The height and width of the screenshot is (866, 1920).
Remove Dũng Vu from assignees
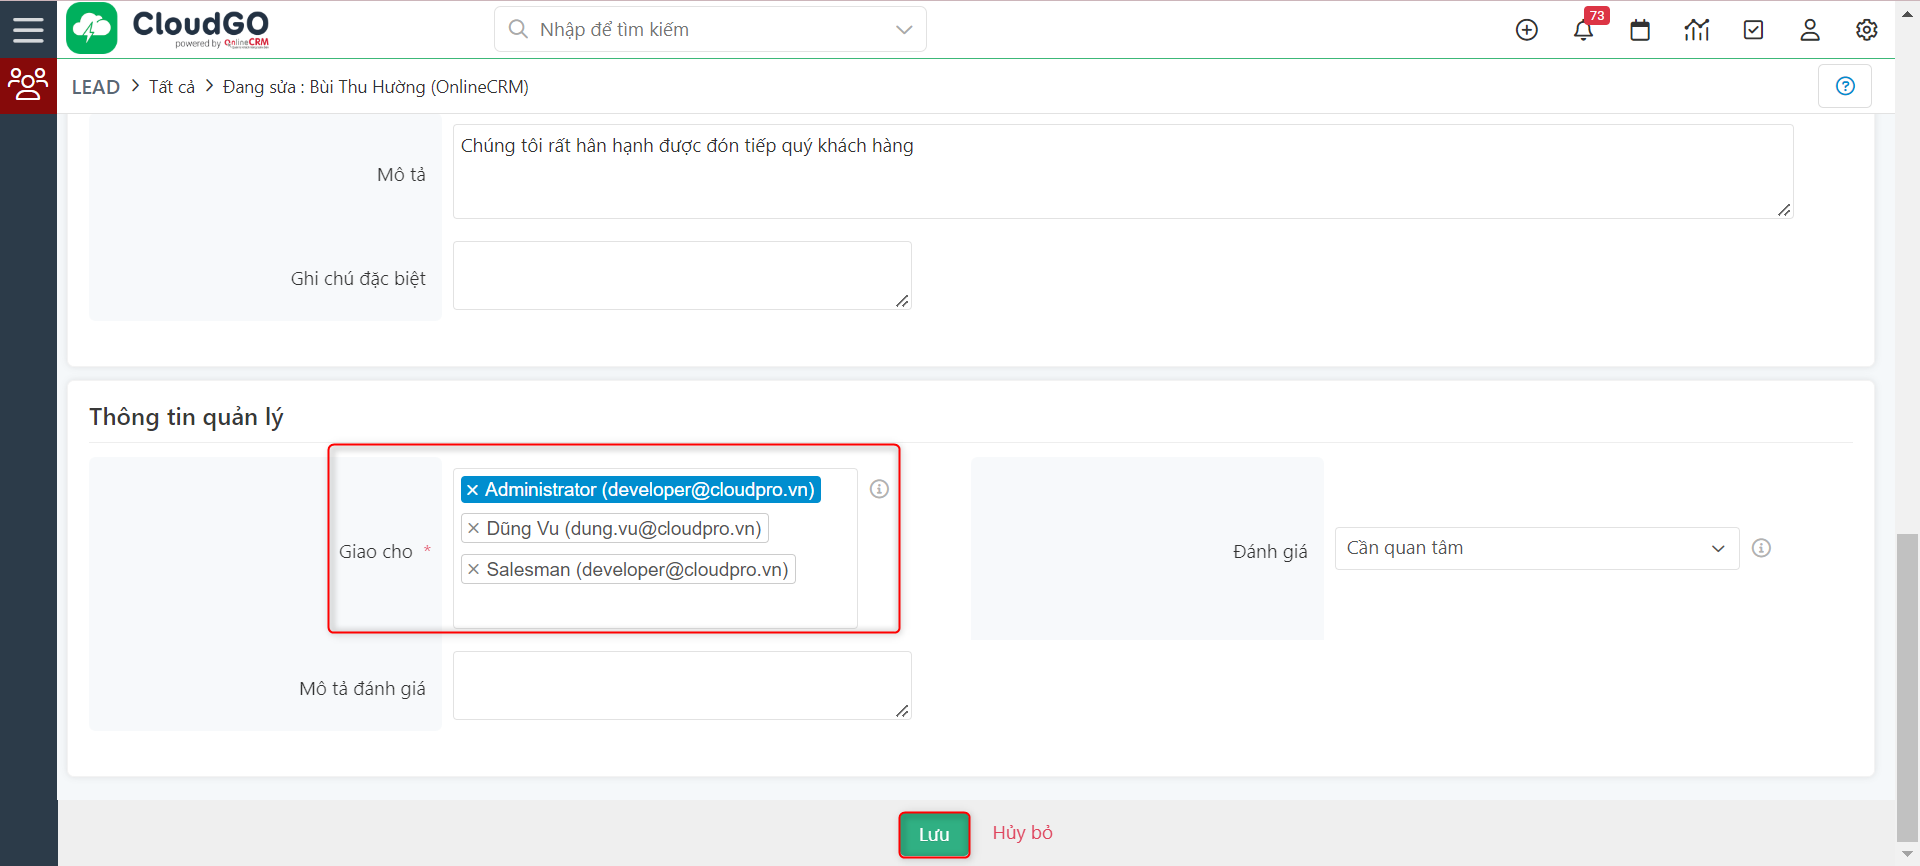[x=474, y=529]
